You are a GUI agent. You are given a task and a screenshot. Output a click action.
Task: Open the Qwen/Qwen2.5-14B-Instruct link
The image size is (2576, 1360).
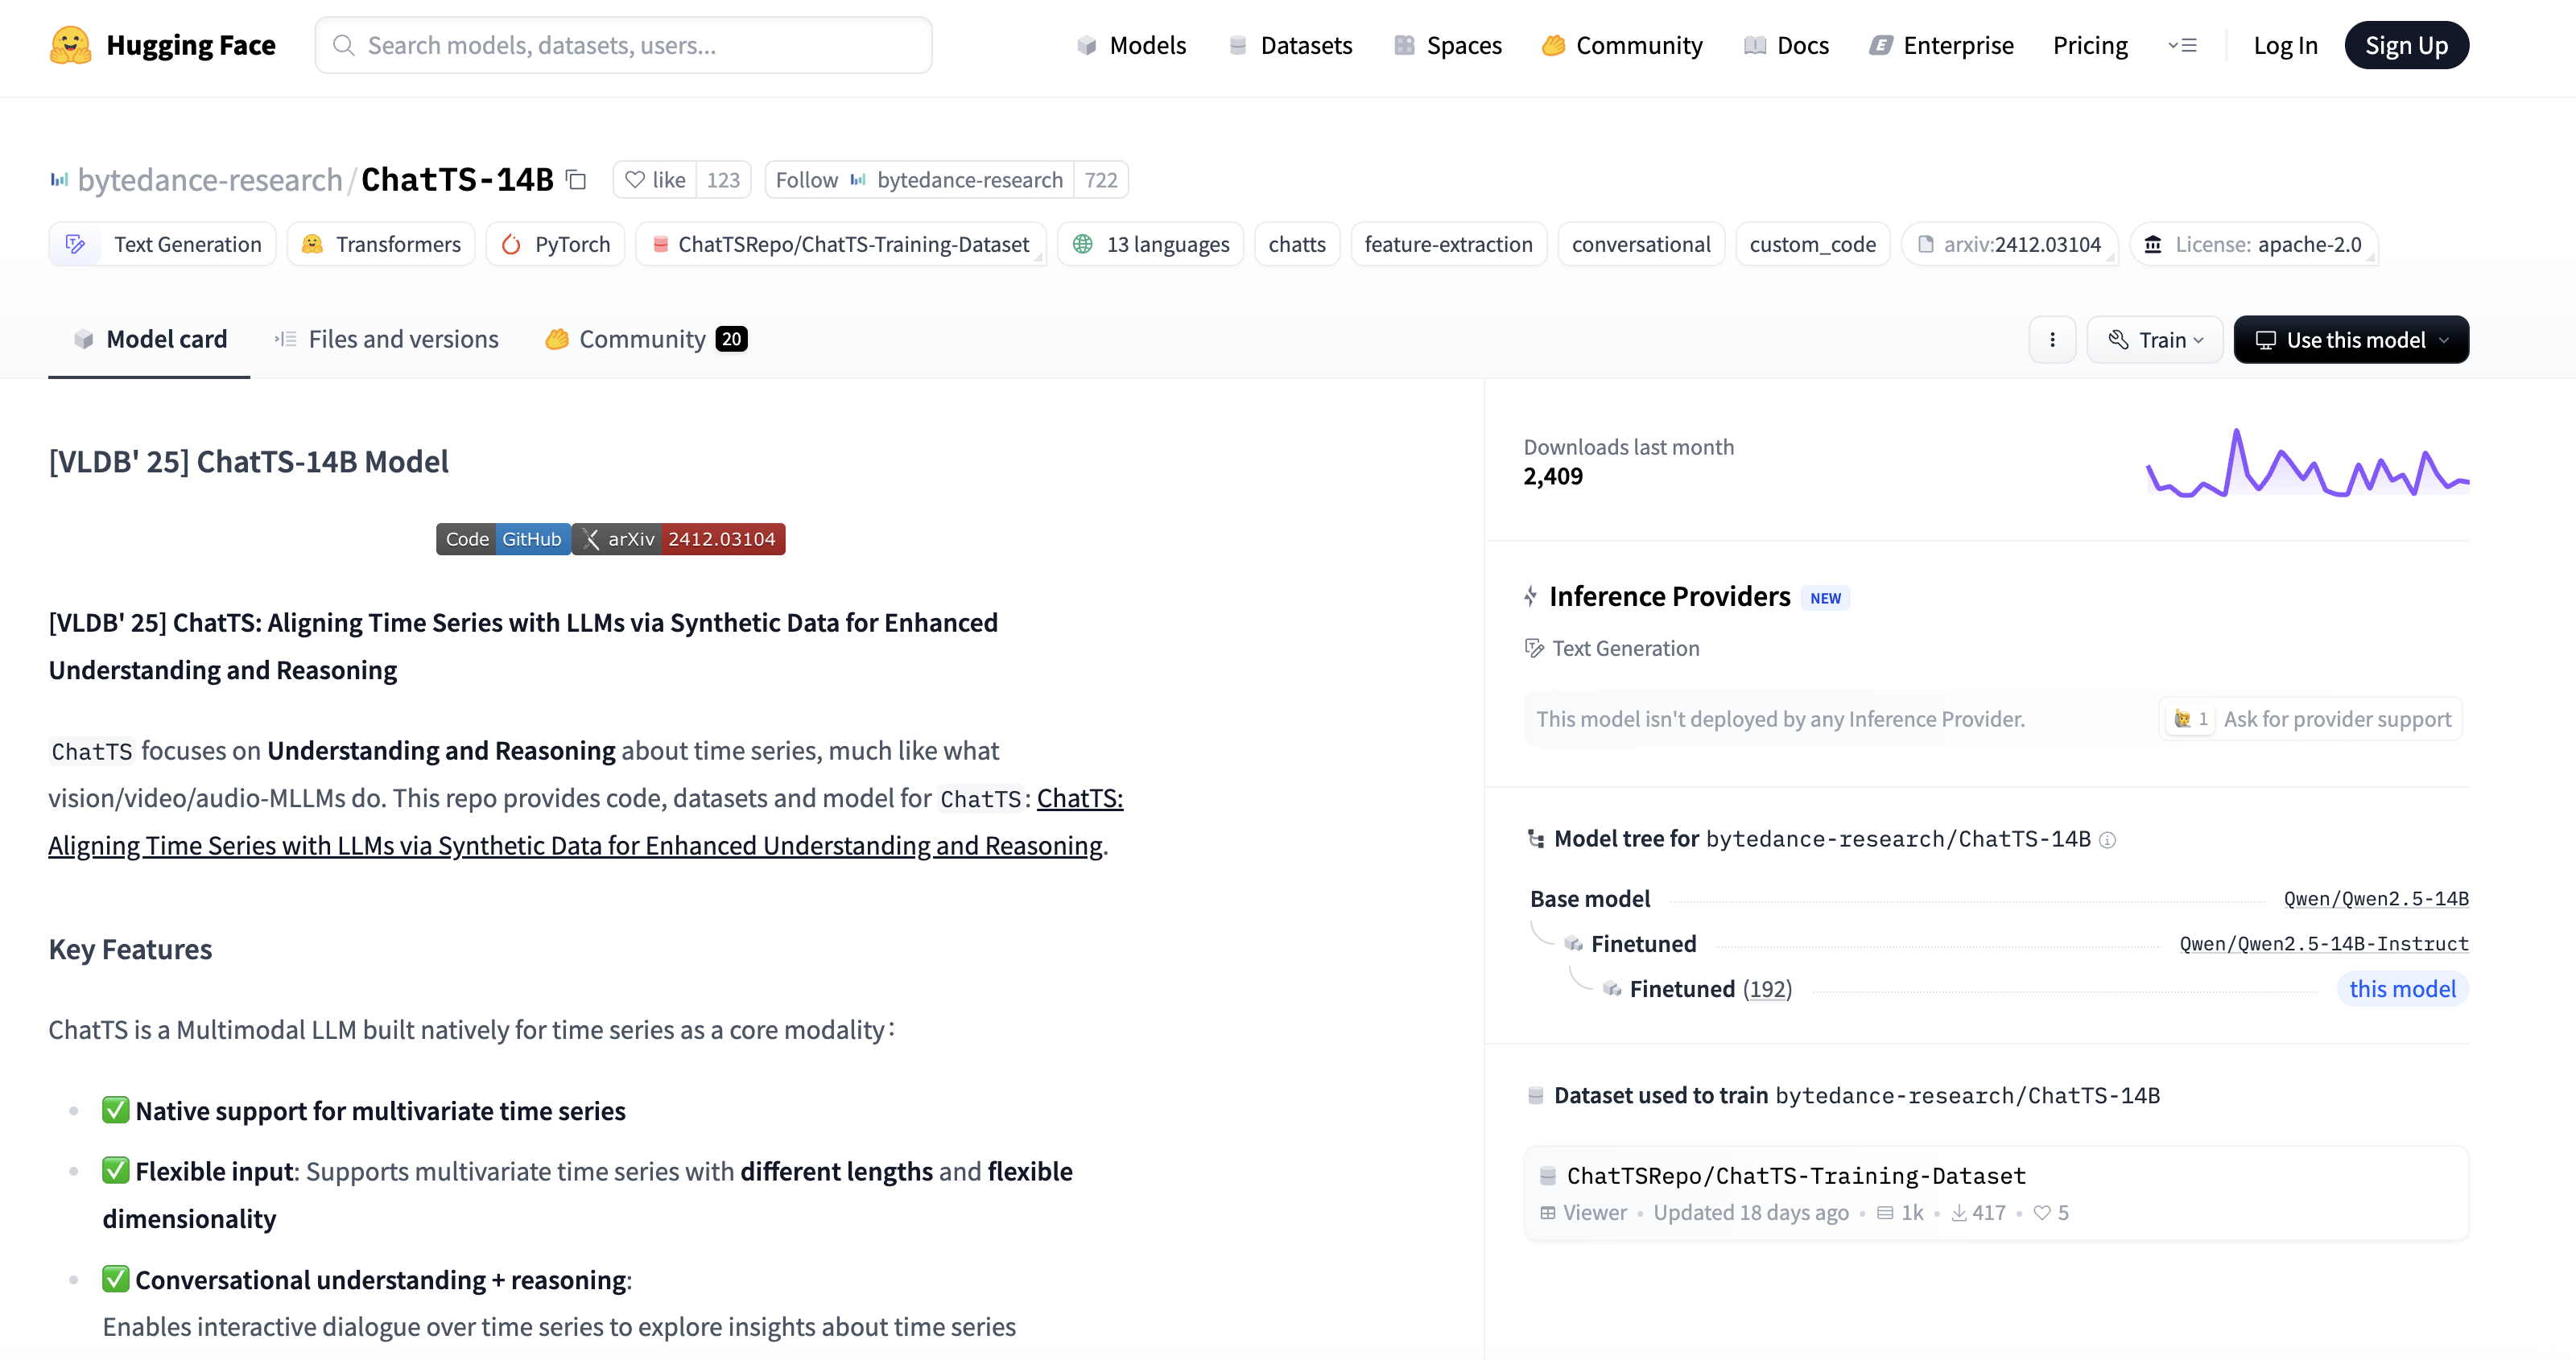2323,944
